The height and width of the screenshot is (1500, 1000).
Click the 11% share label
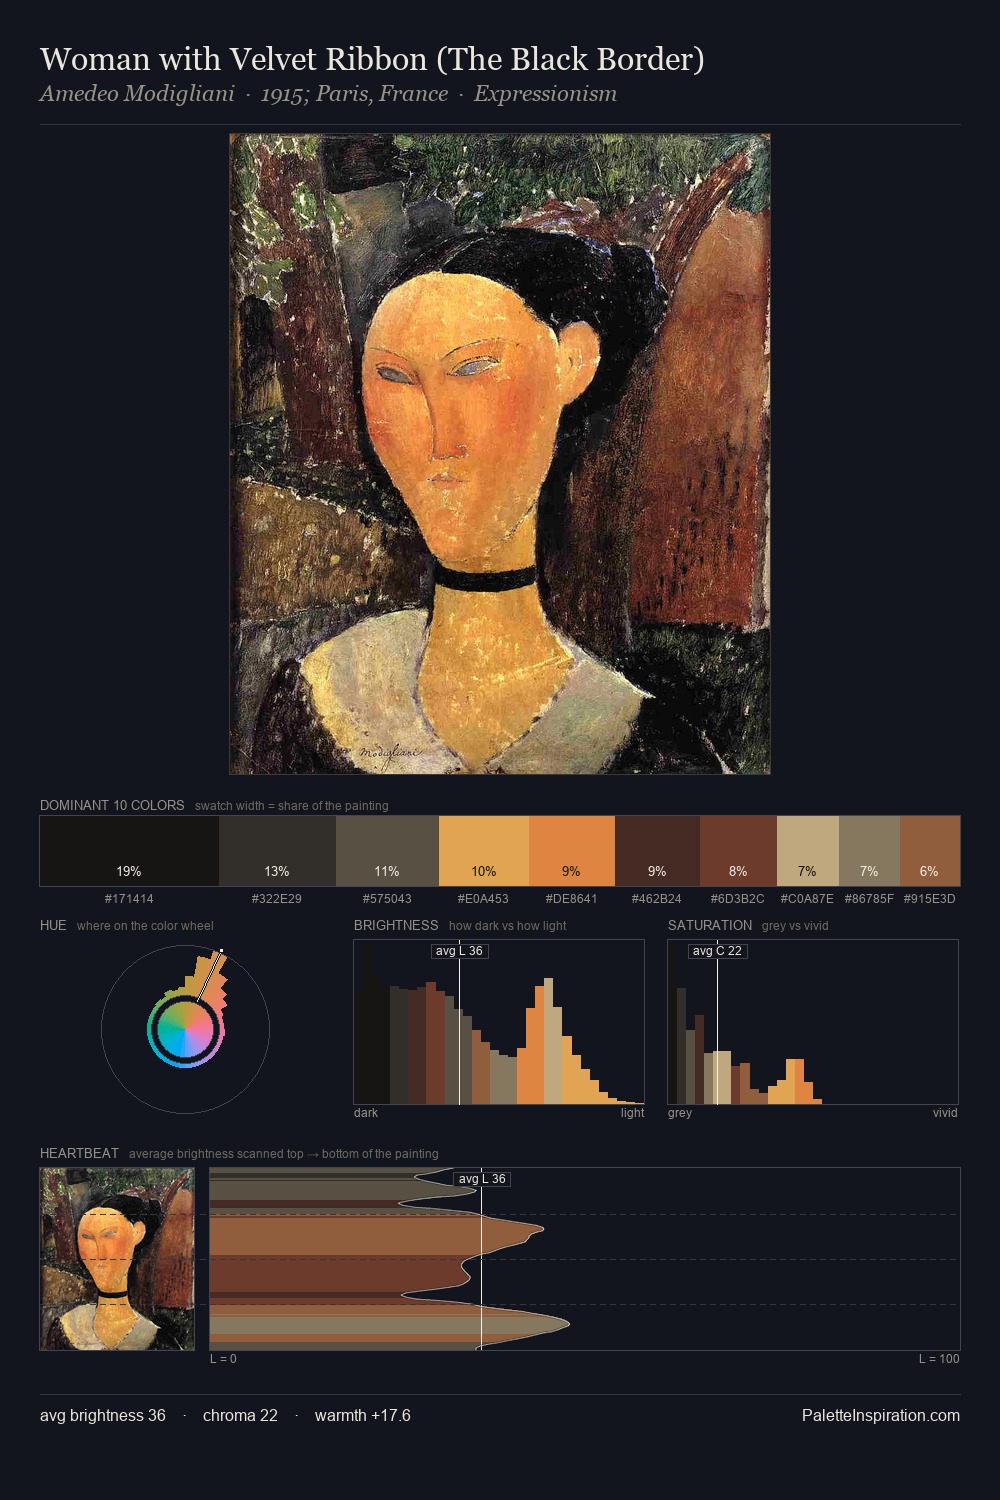tap(387, 871)
